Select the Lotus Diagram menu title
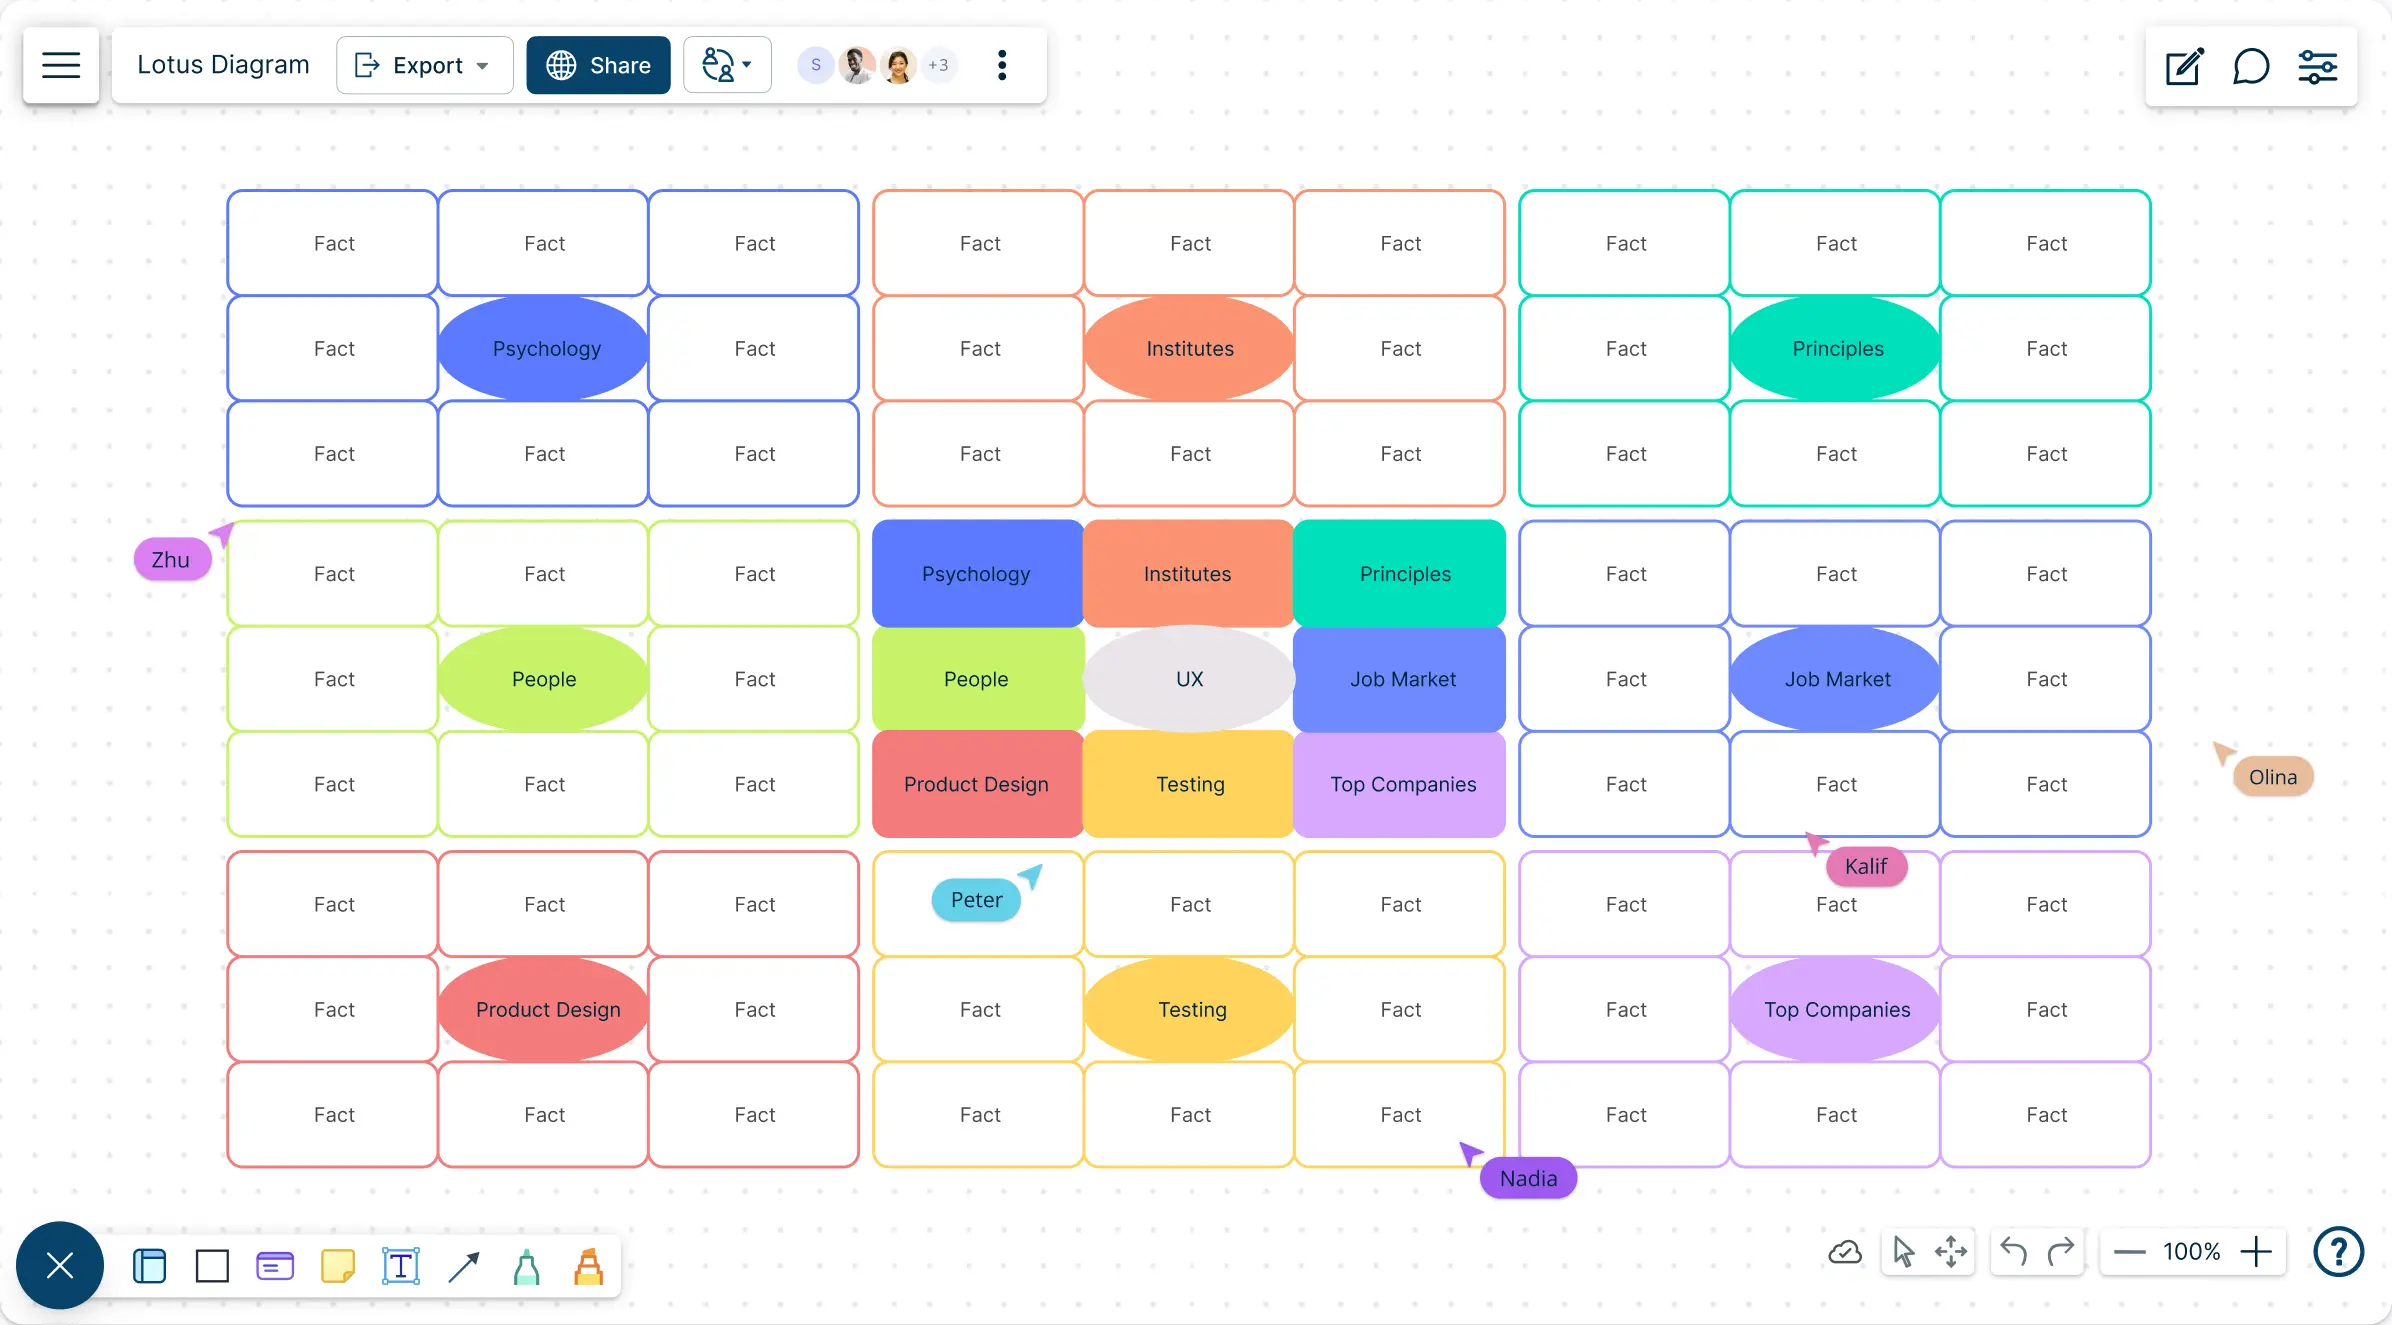The height and width of the screenshot is (1325, 2392). click(224, 65)
